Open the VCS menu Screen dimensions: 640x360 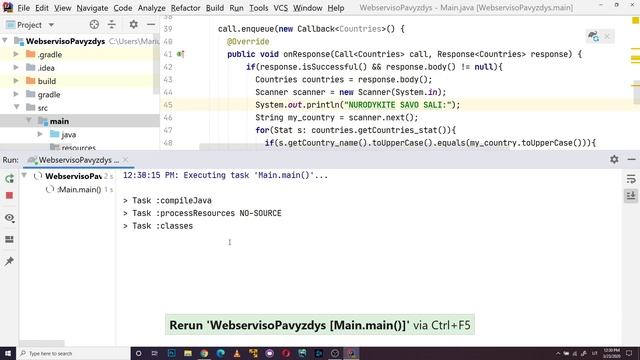(x=280, y=8)
